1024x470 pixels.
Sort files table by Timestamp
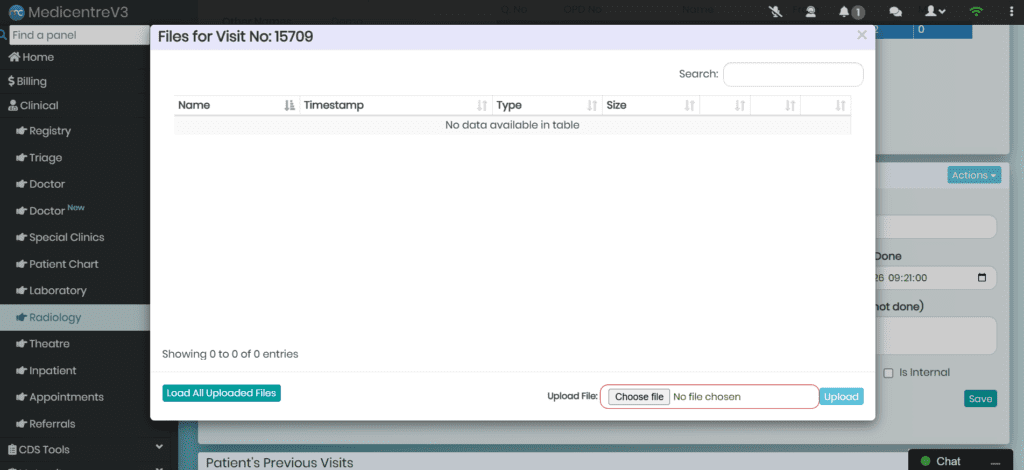click(396, 106)
